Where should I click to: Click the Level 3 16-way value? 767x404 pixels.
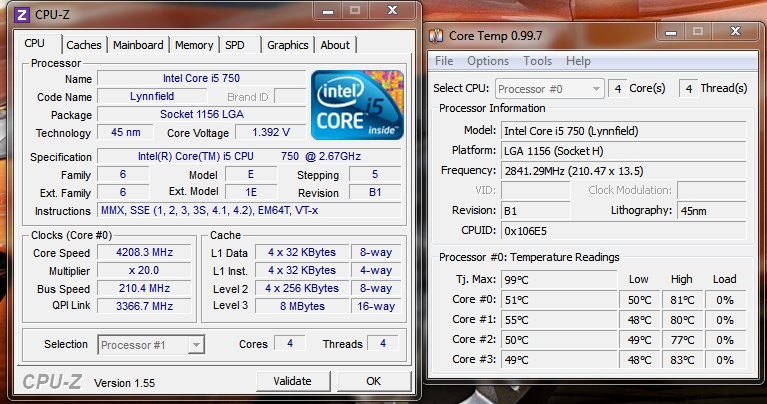[x=376, y=307]
